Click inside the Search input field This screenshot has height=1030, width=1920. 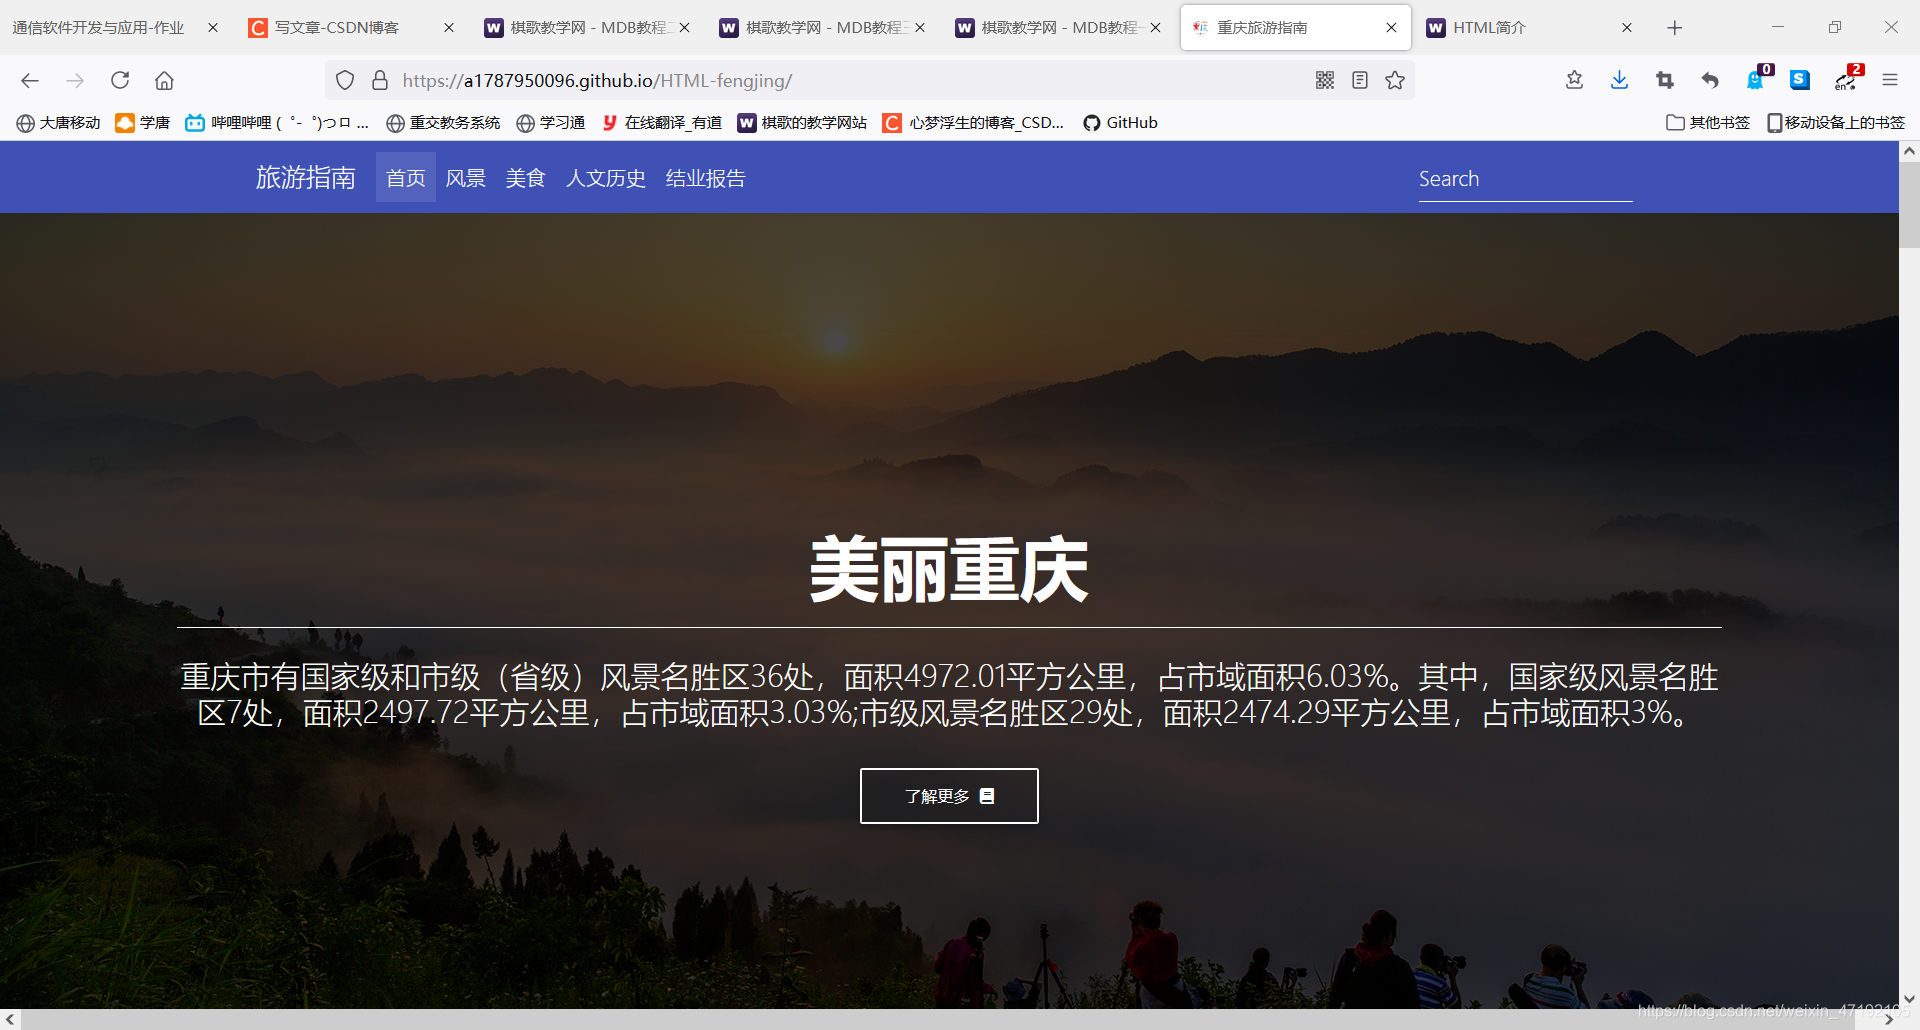click(x=1520, y=178)
